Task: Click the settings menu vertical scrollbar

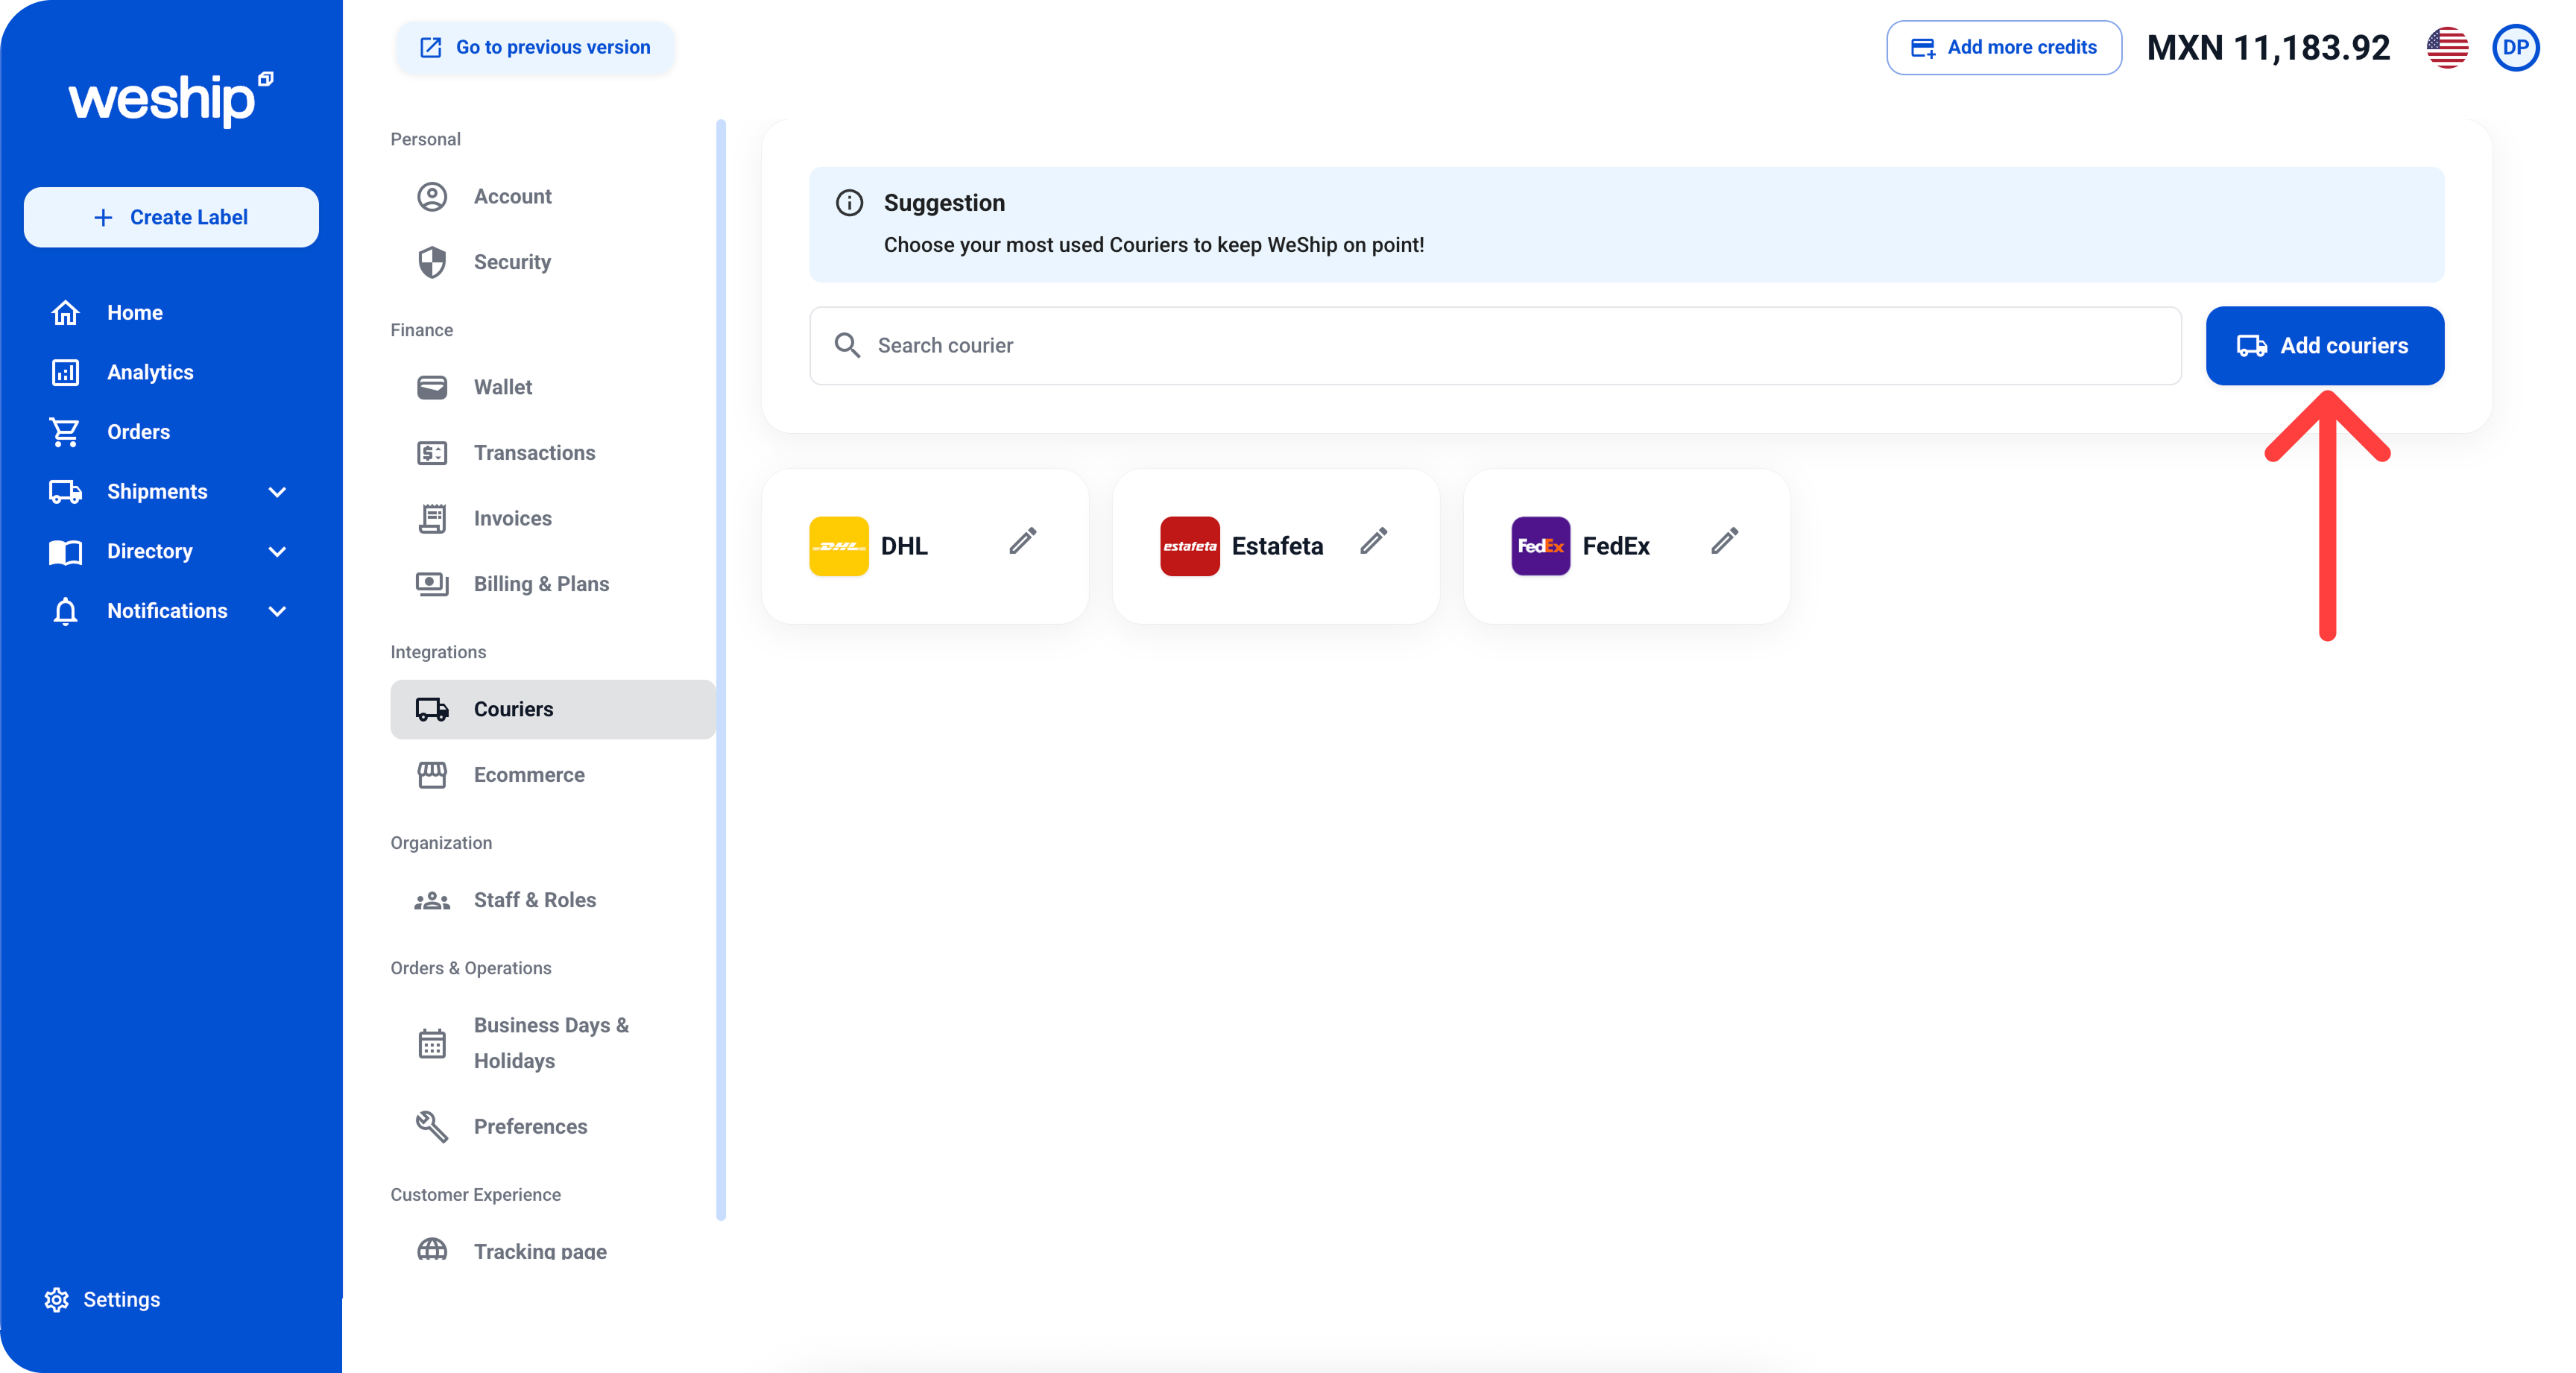Action: [x=720, y=670]
